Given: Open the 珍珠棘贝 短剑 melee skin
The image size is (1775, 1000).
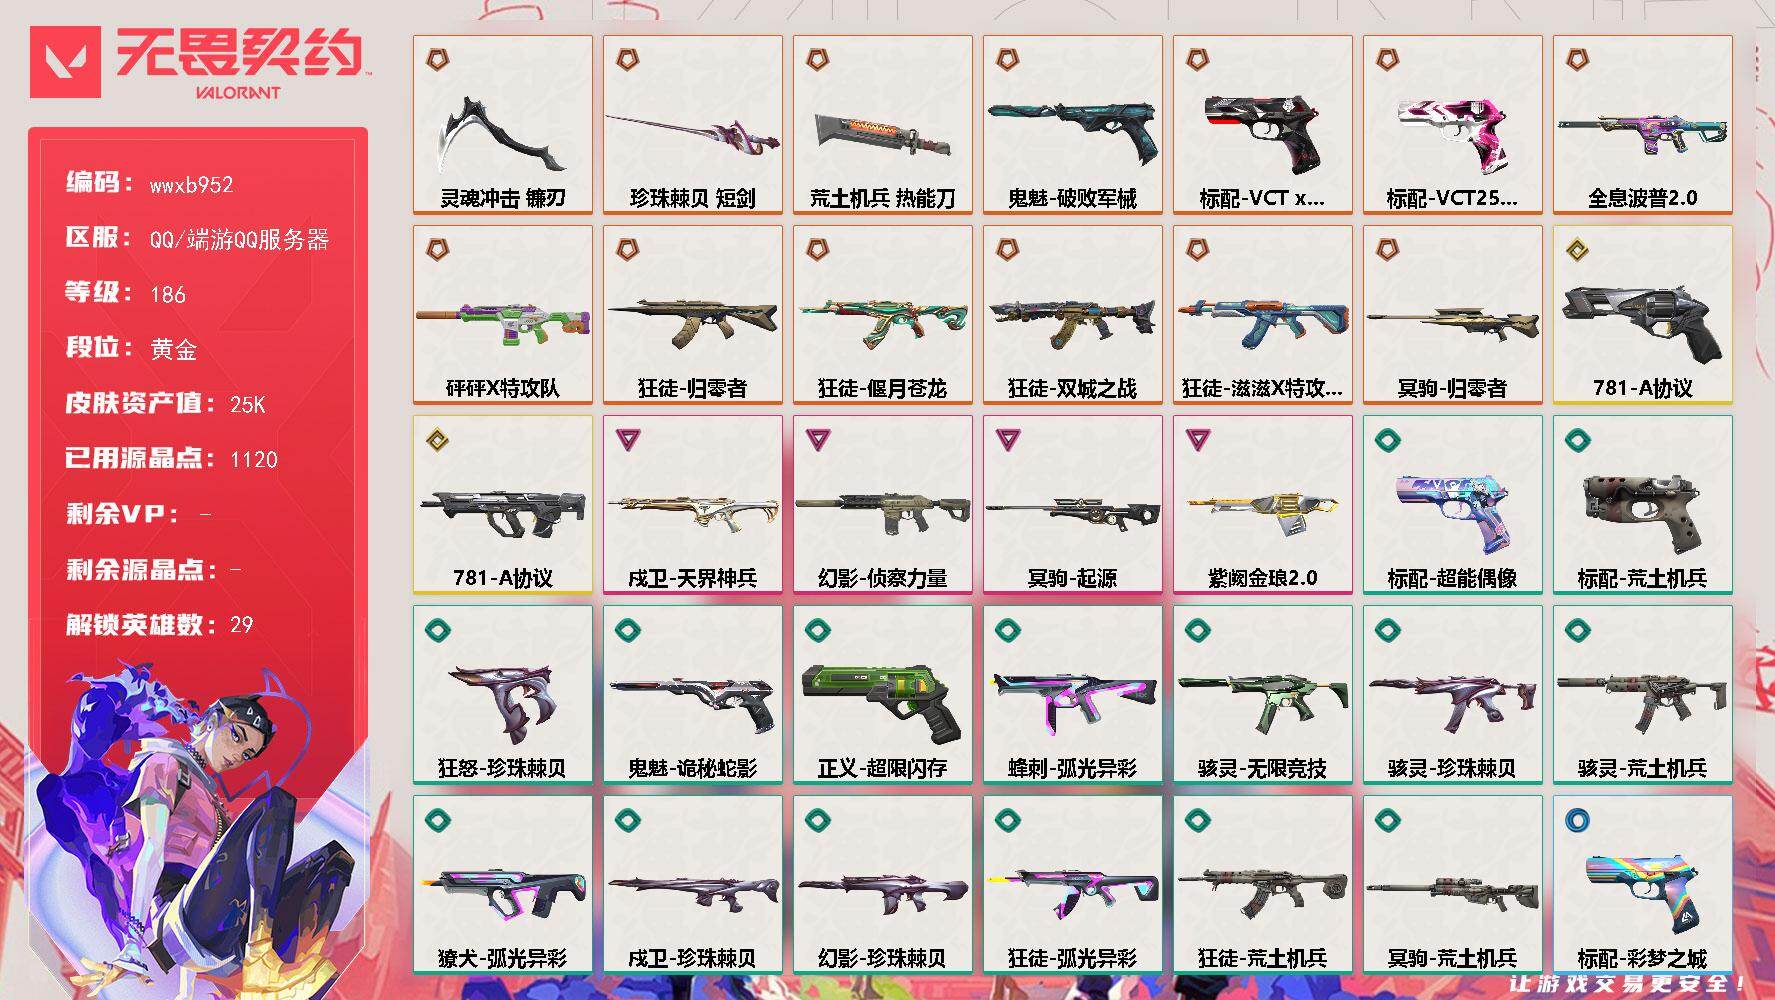Looking at the screenshot, I should [693, 125].
